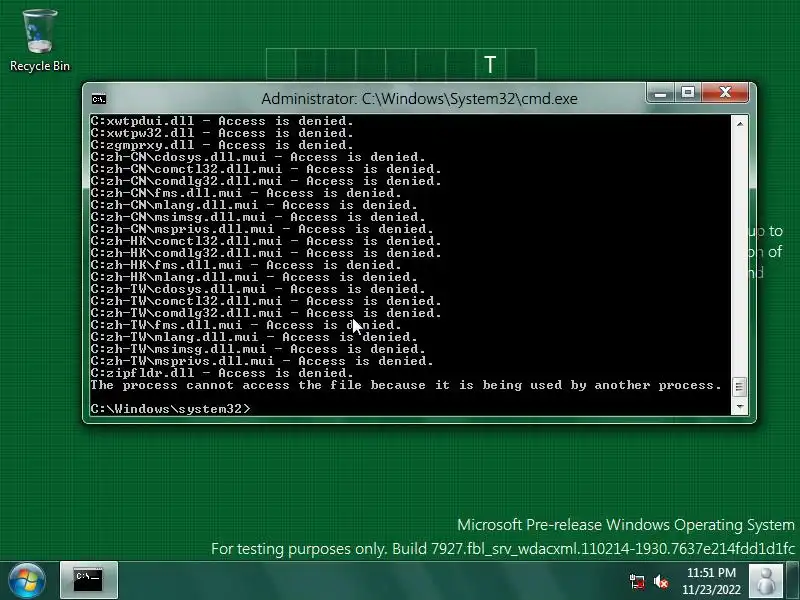Select the cmd.exe taskbar button
This screenshot has width=800, height=600.
pyautogui.click(x=89, y=580)
